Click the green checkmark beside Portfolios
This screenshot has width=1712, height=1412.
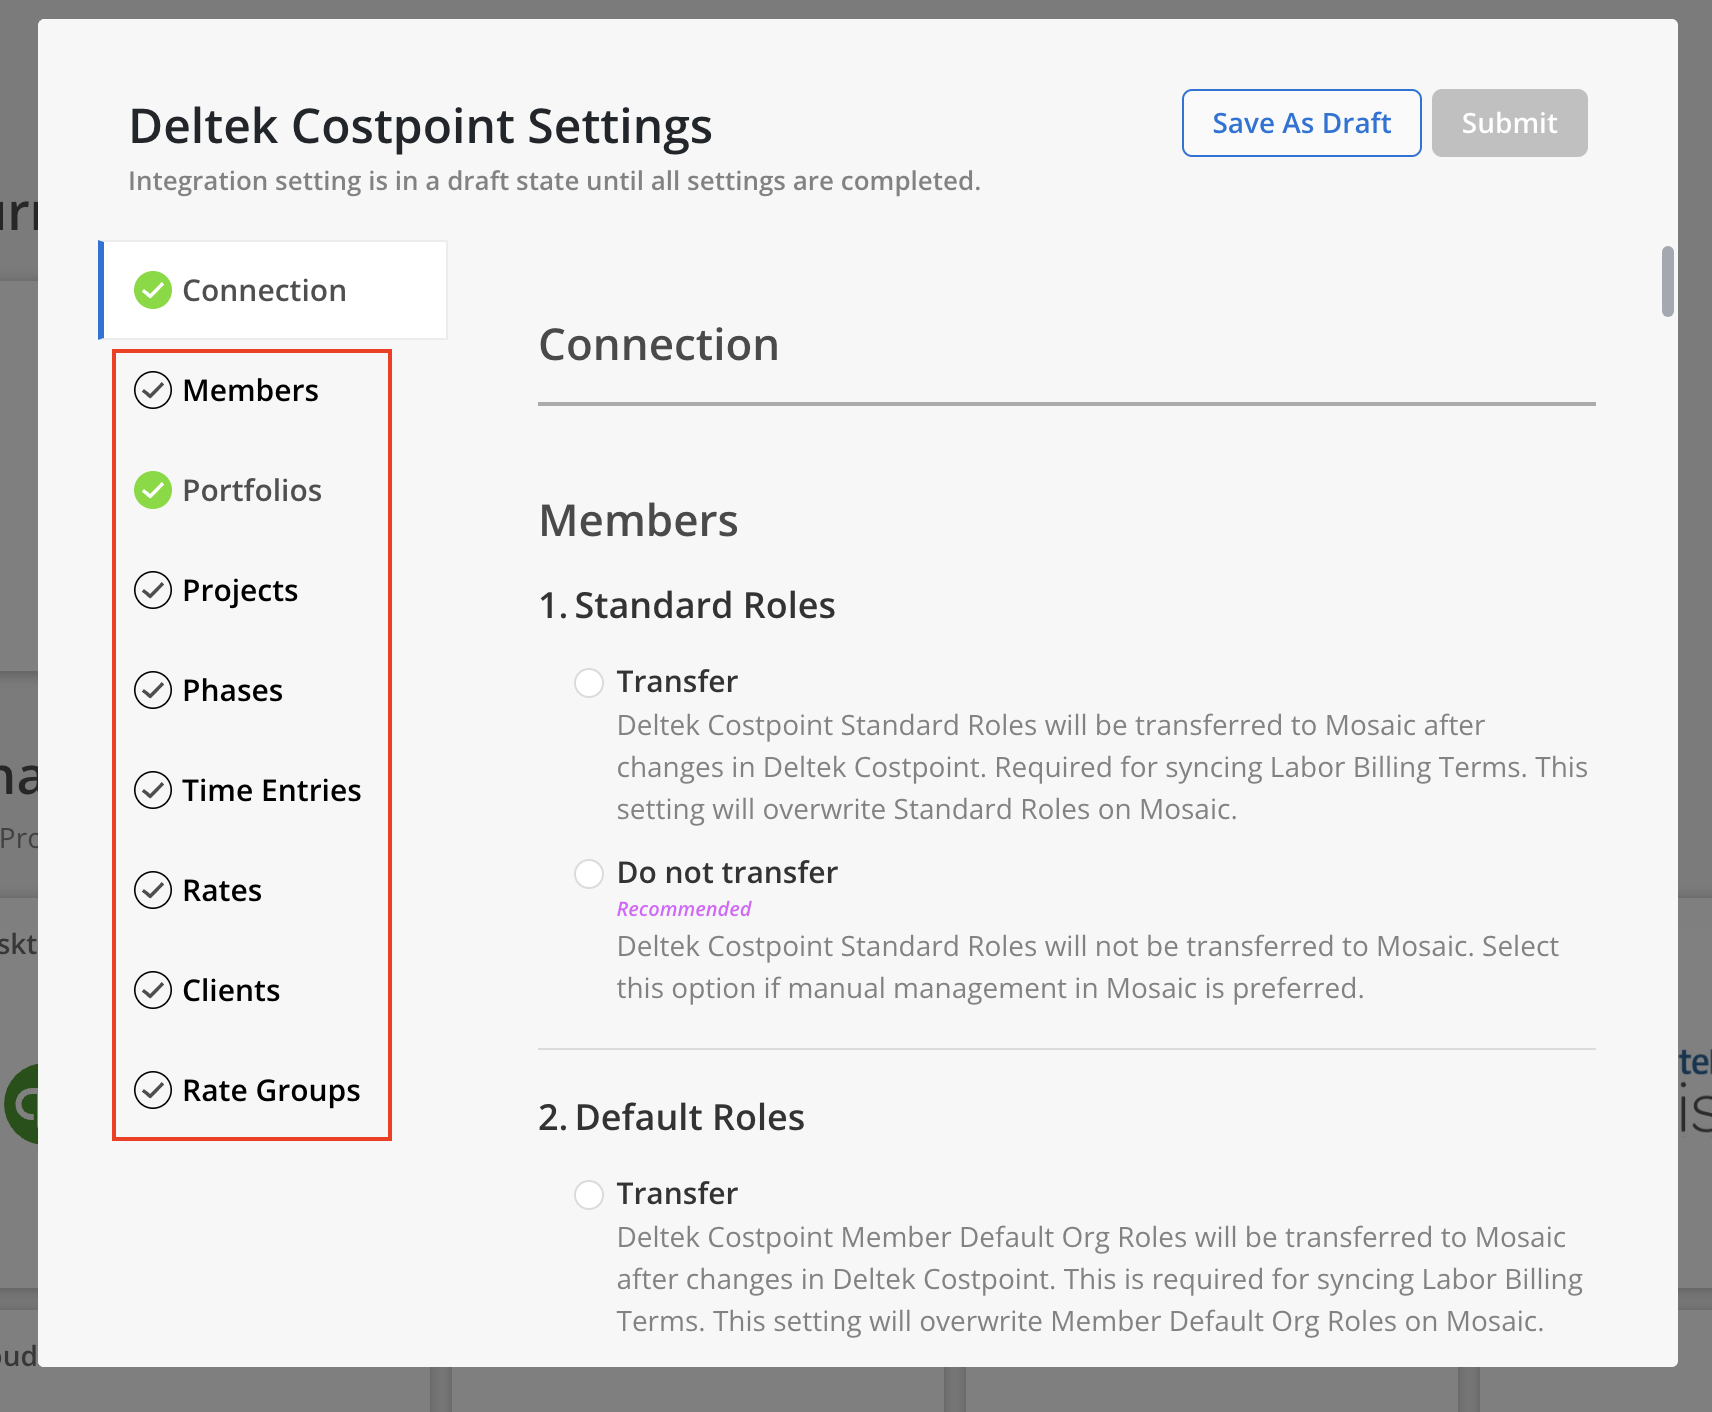coord(153,490)
